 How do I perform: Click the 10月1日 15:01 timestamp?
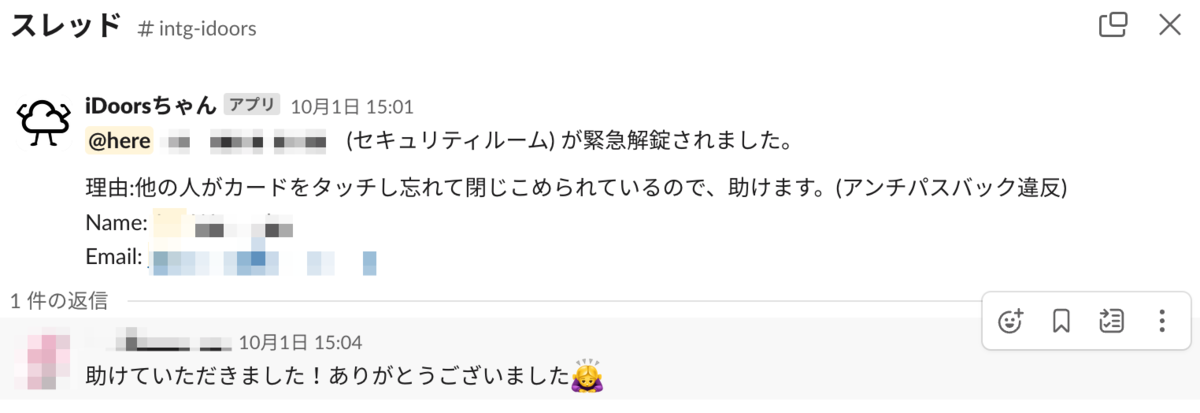(x=352, y=106)
